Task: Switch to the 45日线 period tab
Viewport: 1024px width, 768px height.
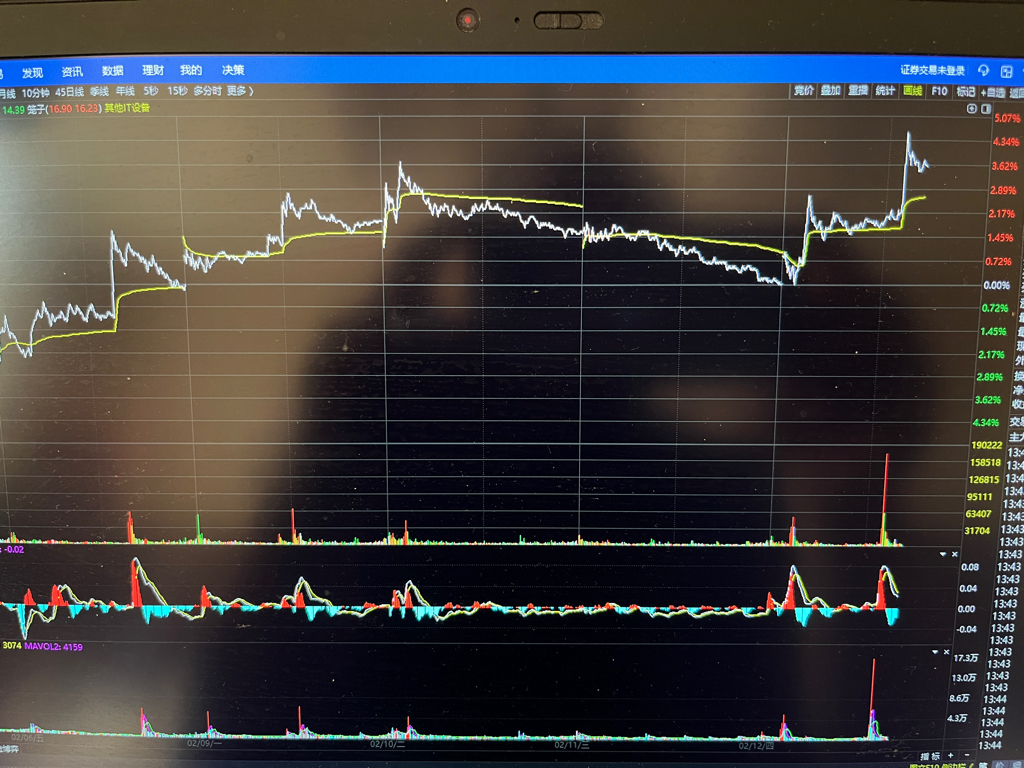Action: [69, 92]
